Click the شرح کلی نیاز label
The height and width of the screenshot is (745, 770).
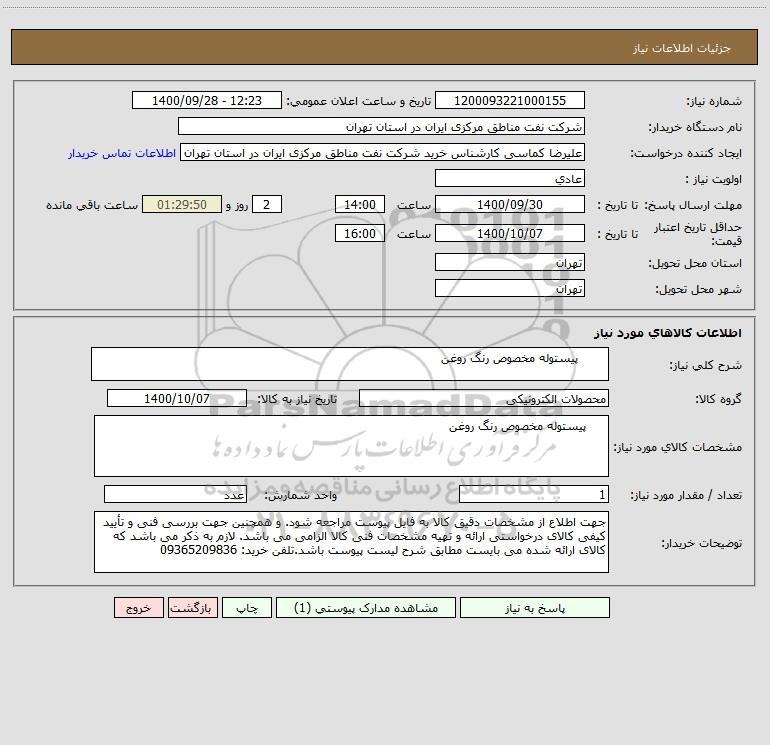(706, 365)
